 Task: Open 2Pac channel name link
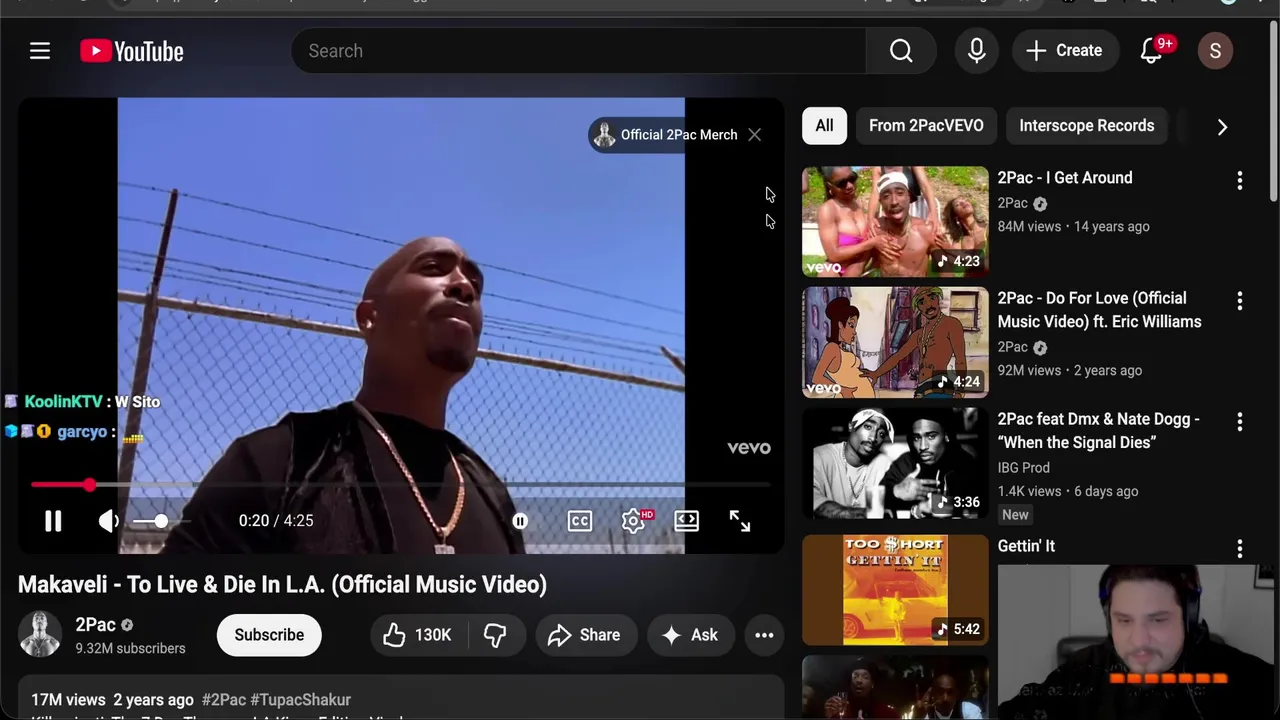click(x=95, y=625)
